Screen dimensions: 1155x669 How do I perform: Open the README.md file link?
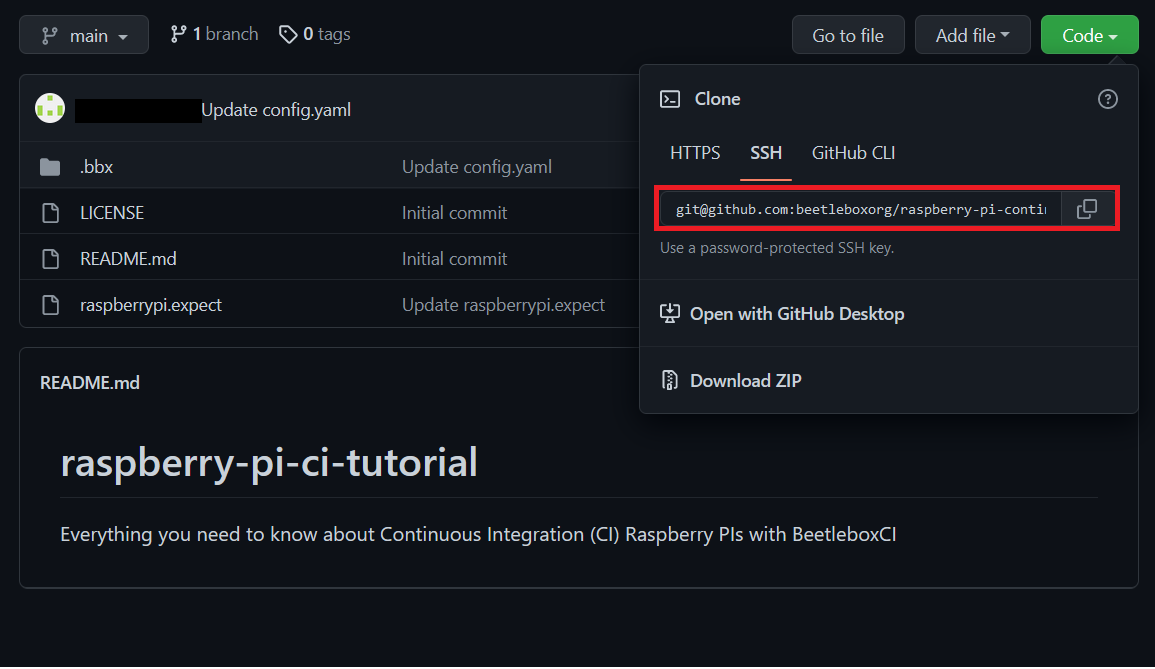[x=128, y=259]
